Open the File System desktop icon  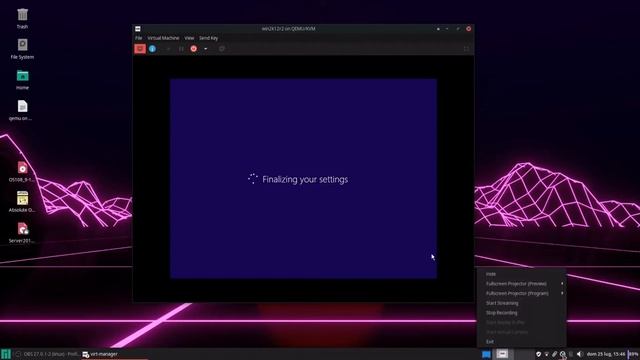point(22,49)
